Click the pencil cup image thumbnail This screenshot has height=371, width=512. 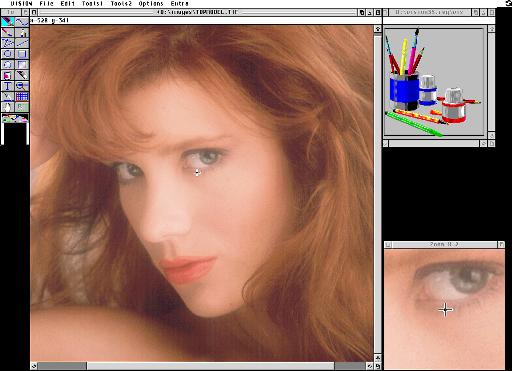pos(434,82)
